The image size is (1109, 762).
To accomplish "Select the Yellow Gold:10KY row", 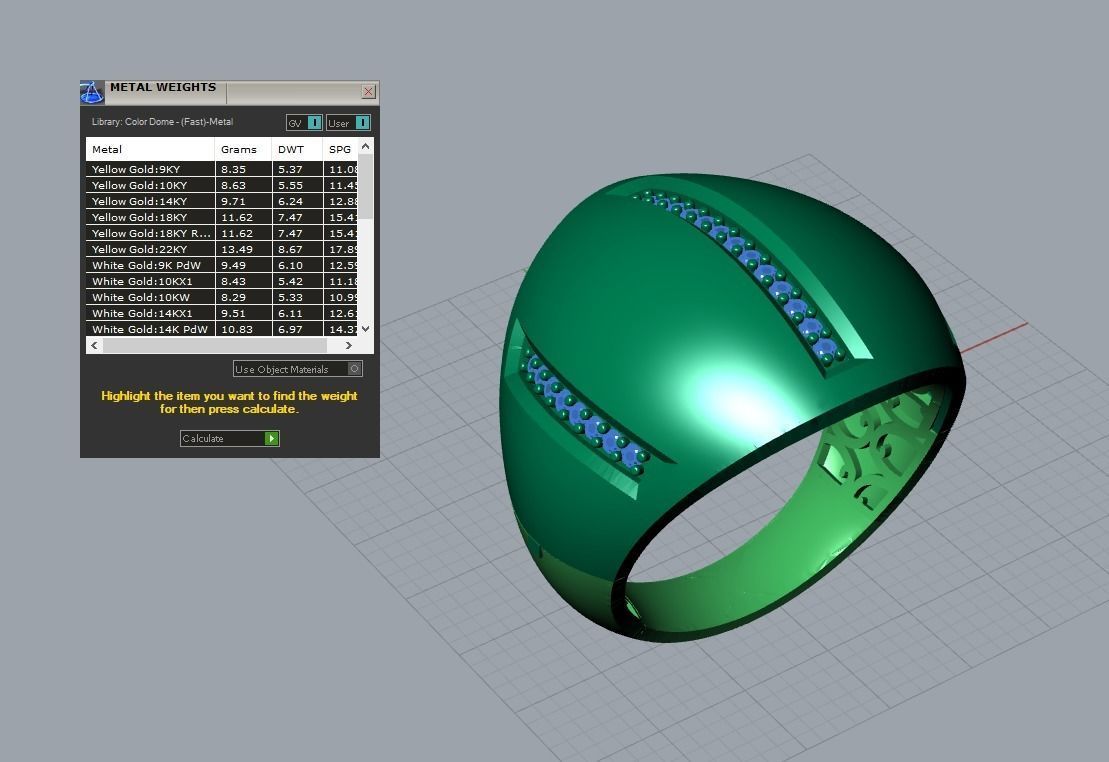I will [x=221, y=185].
